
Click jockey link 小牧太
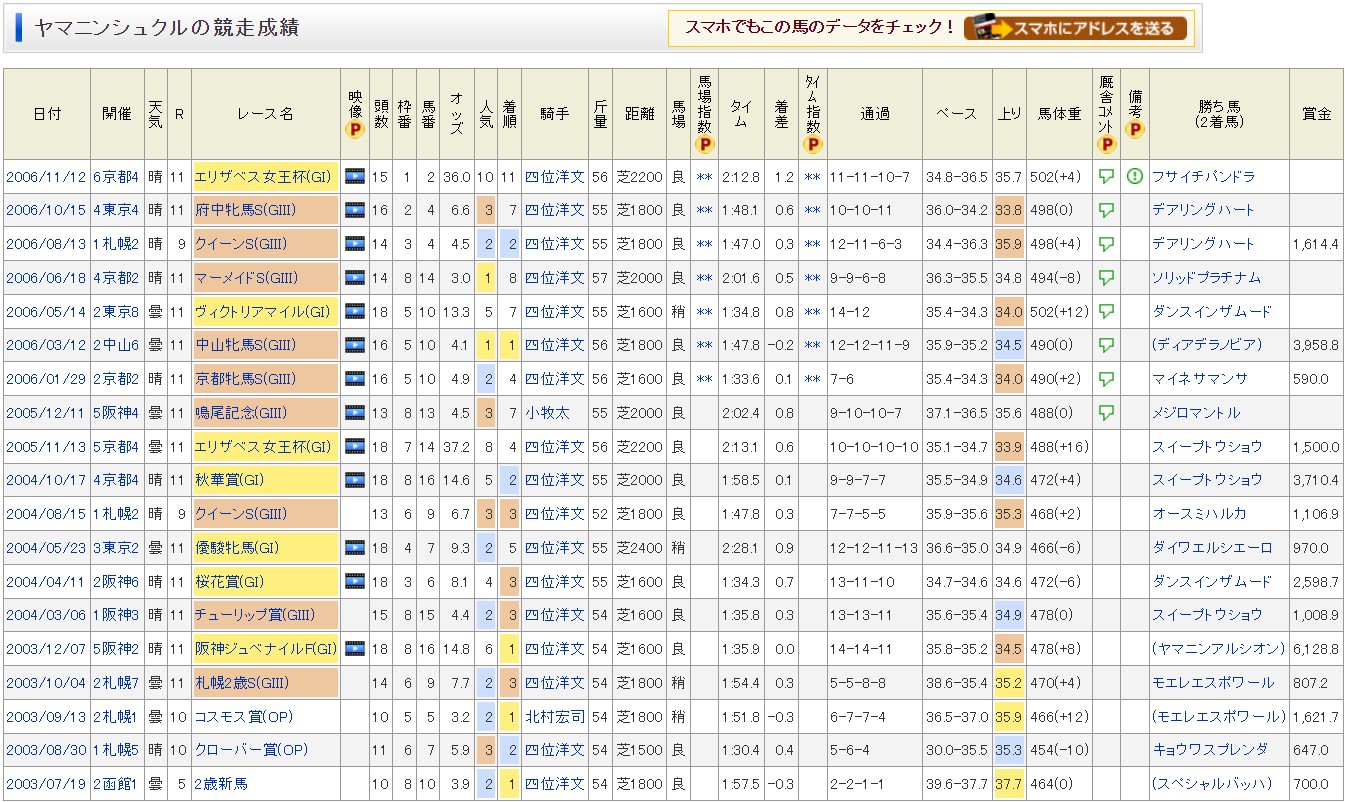tap(547, 412)
